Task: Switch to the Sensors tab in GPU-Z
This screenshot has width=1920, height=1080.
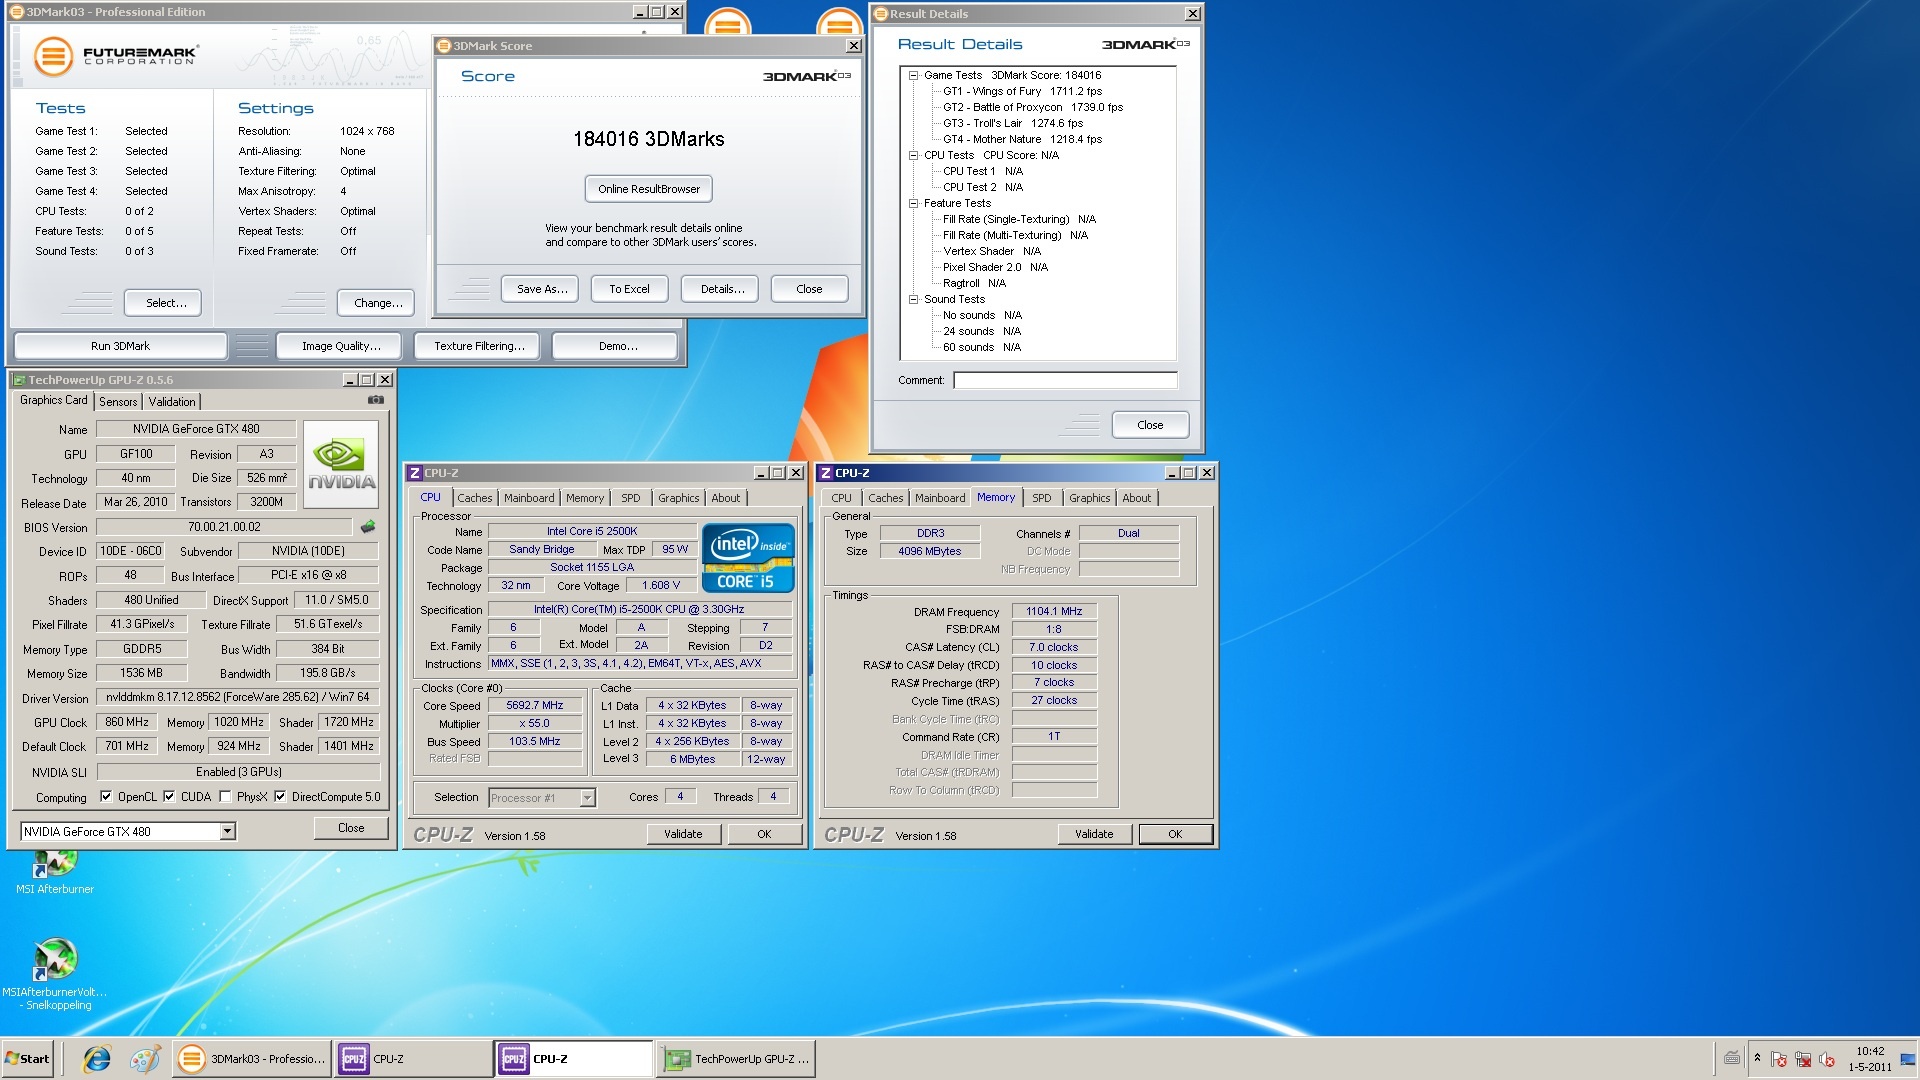Action: coord(118,402)
